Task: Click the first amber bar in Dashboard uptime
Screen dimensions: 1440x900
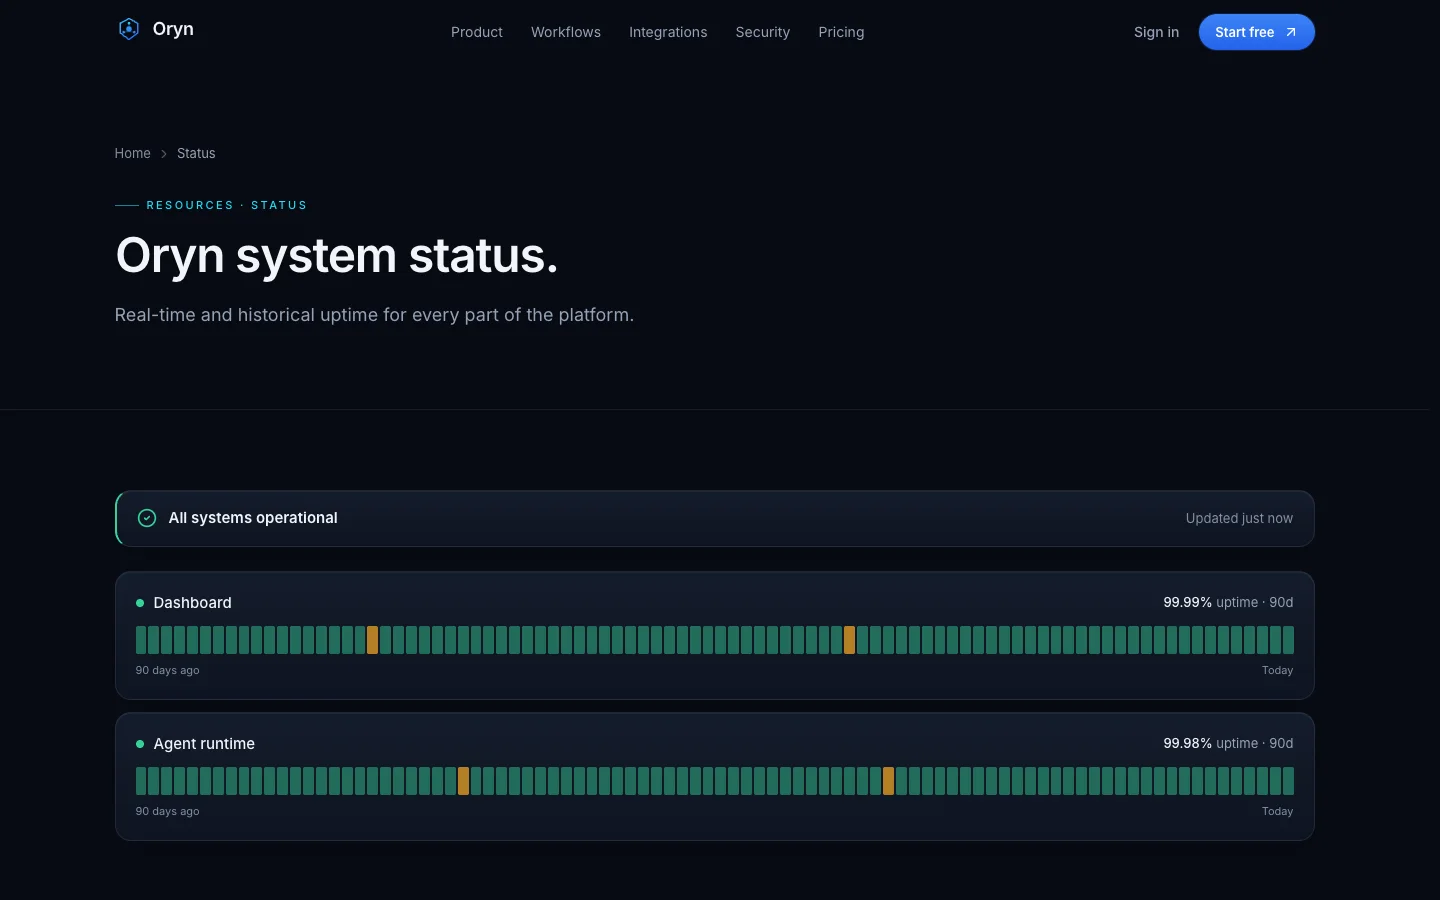Action: pos(372,640)
